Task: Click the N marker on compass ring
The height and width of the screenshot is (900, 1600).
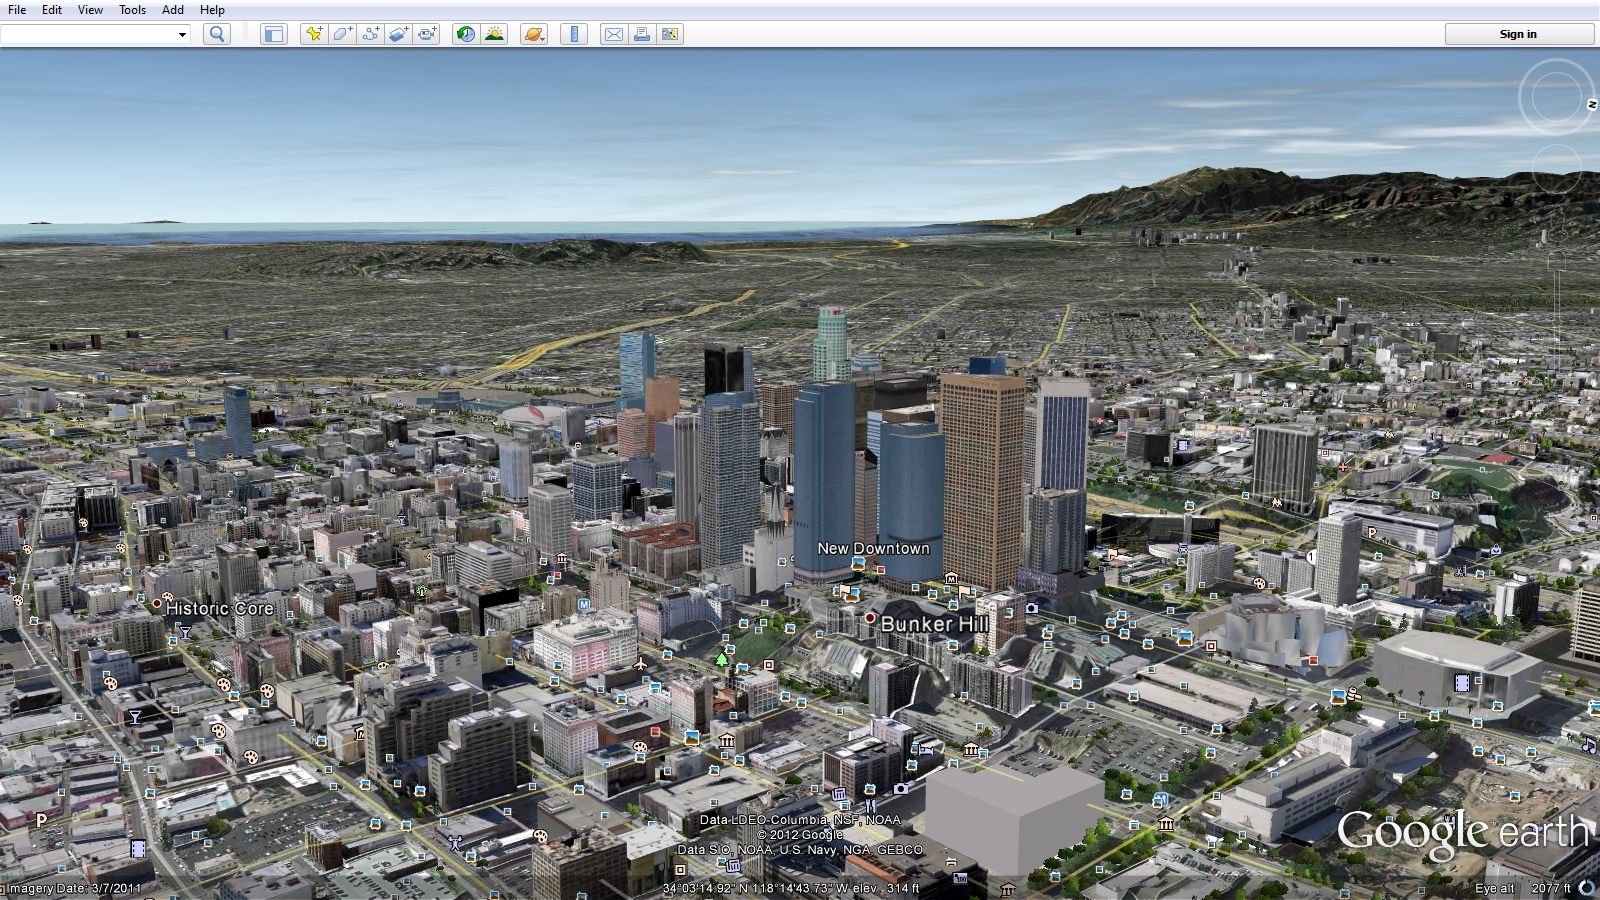Action: pyautogui.click(x=1591, y=104)
